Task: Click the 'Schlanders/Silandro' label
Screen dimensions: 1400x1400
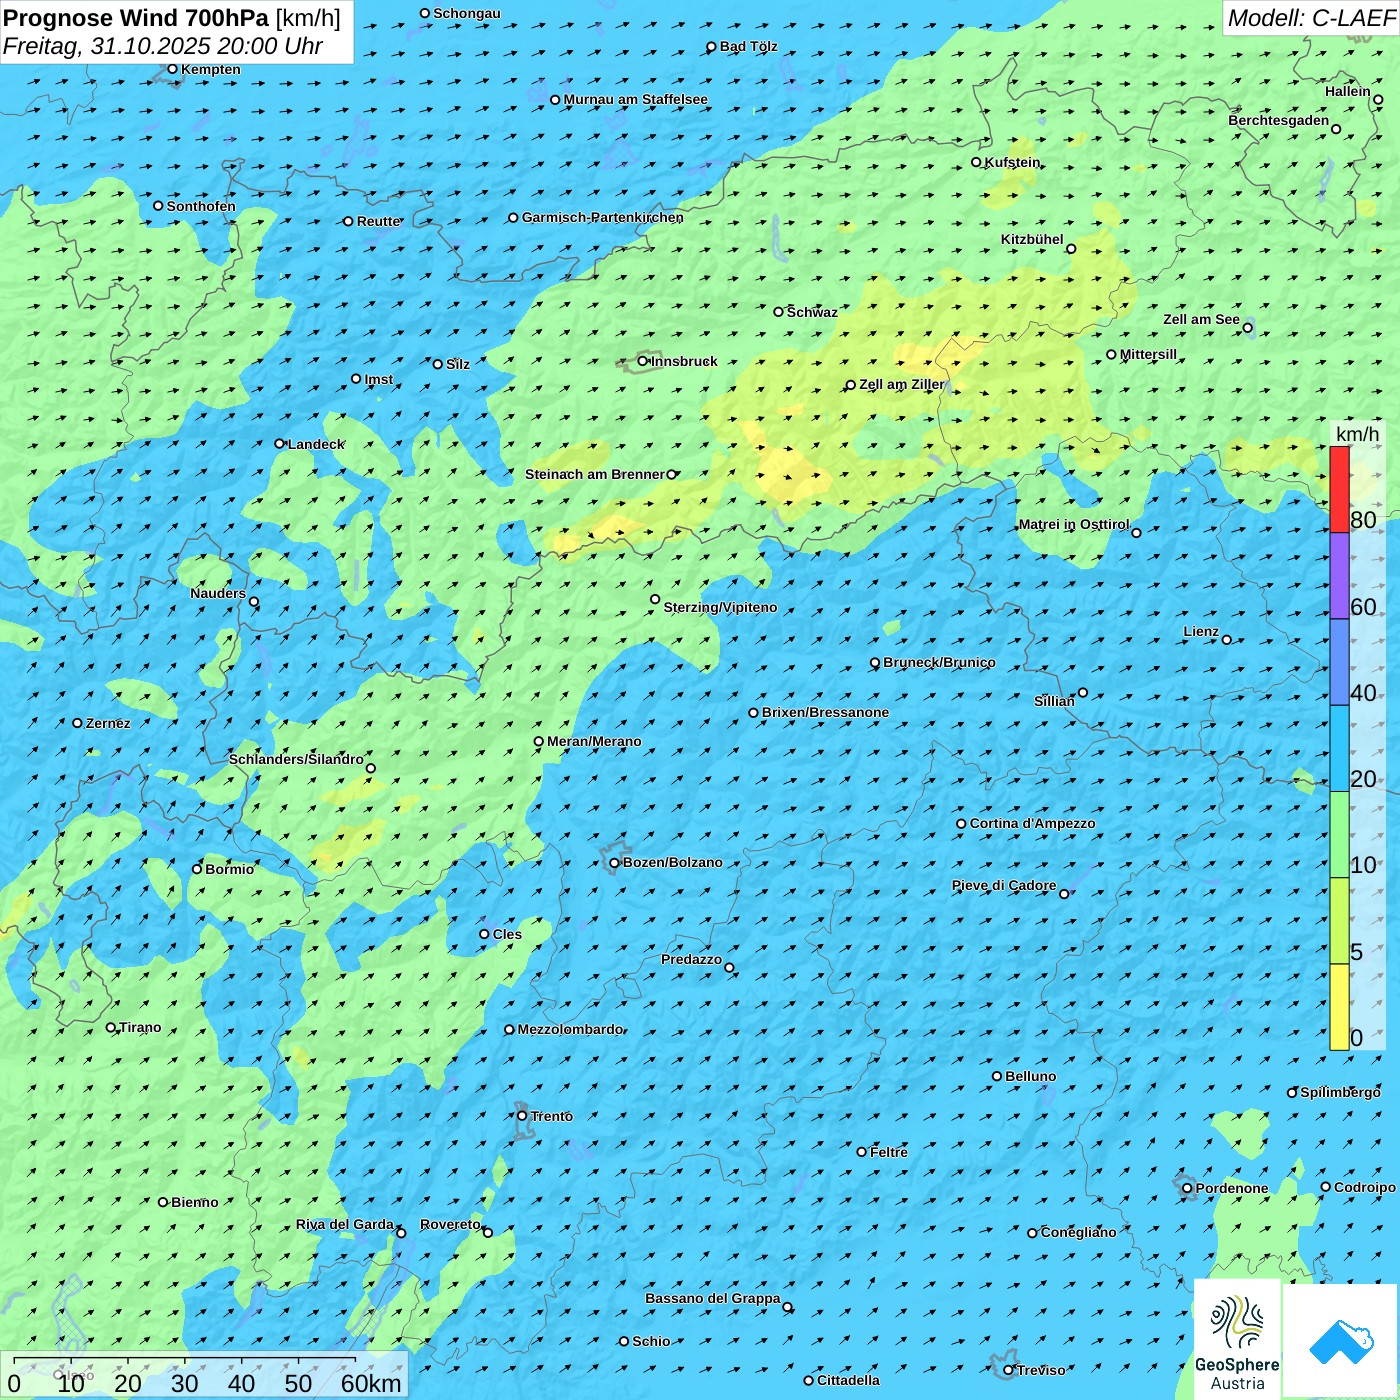Action: point(296,760)
